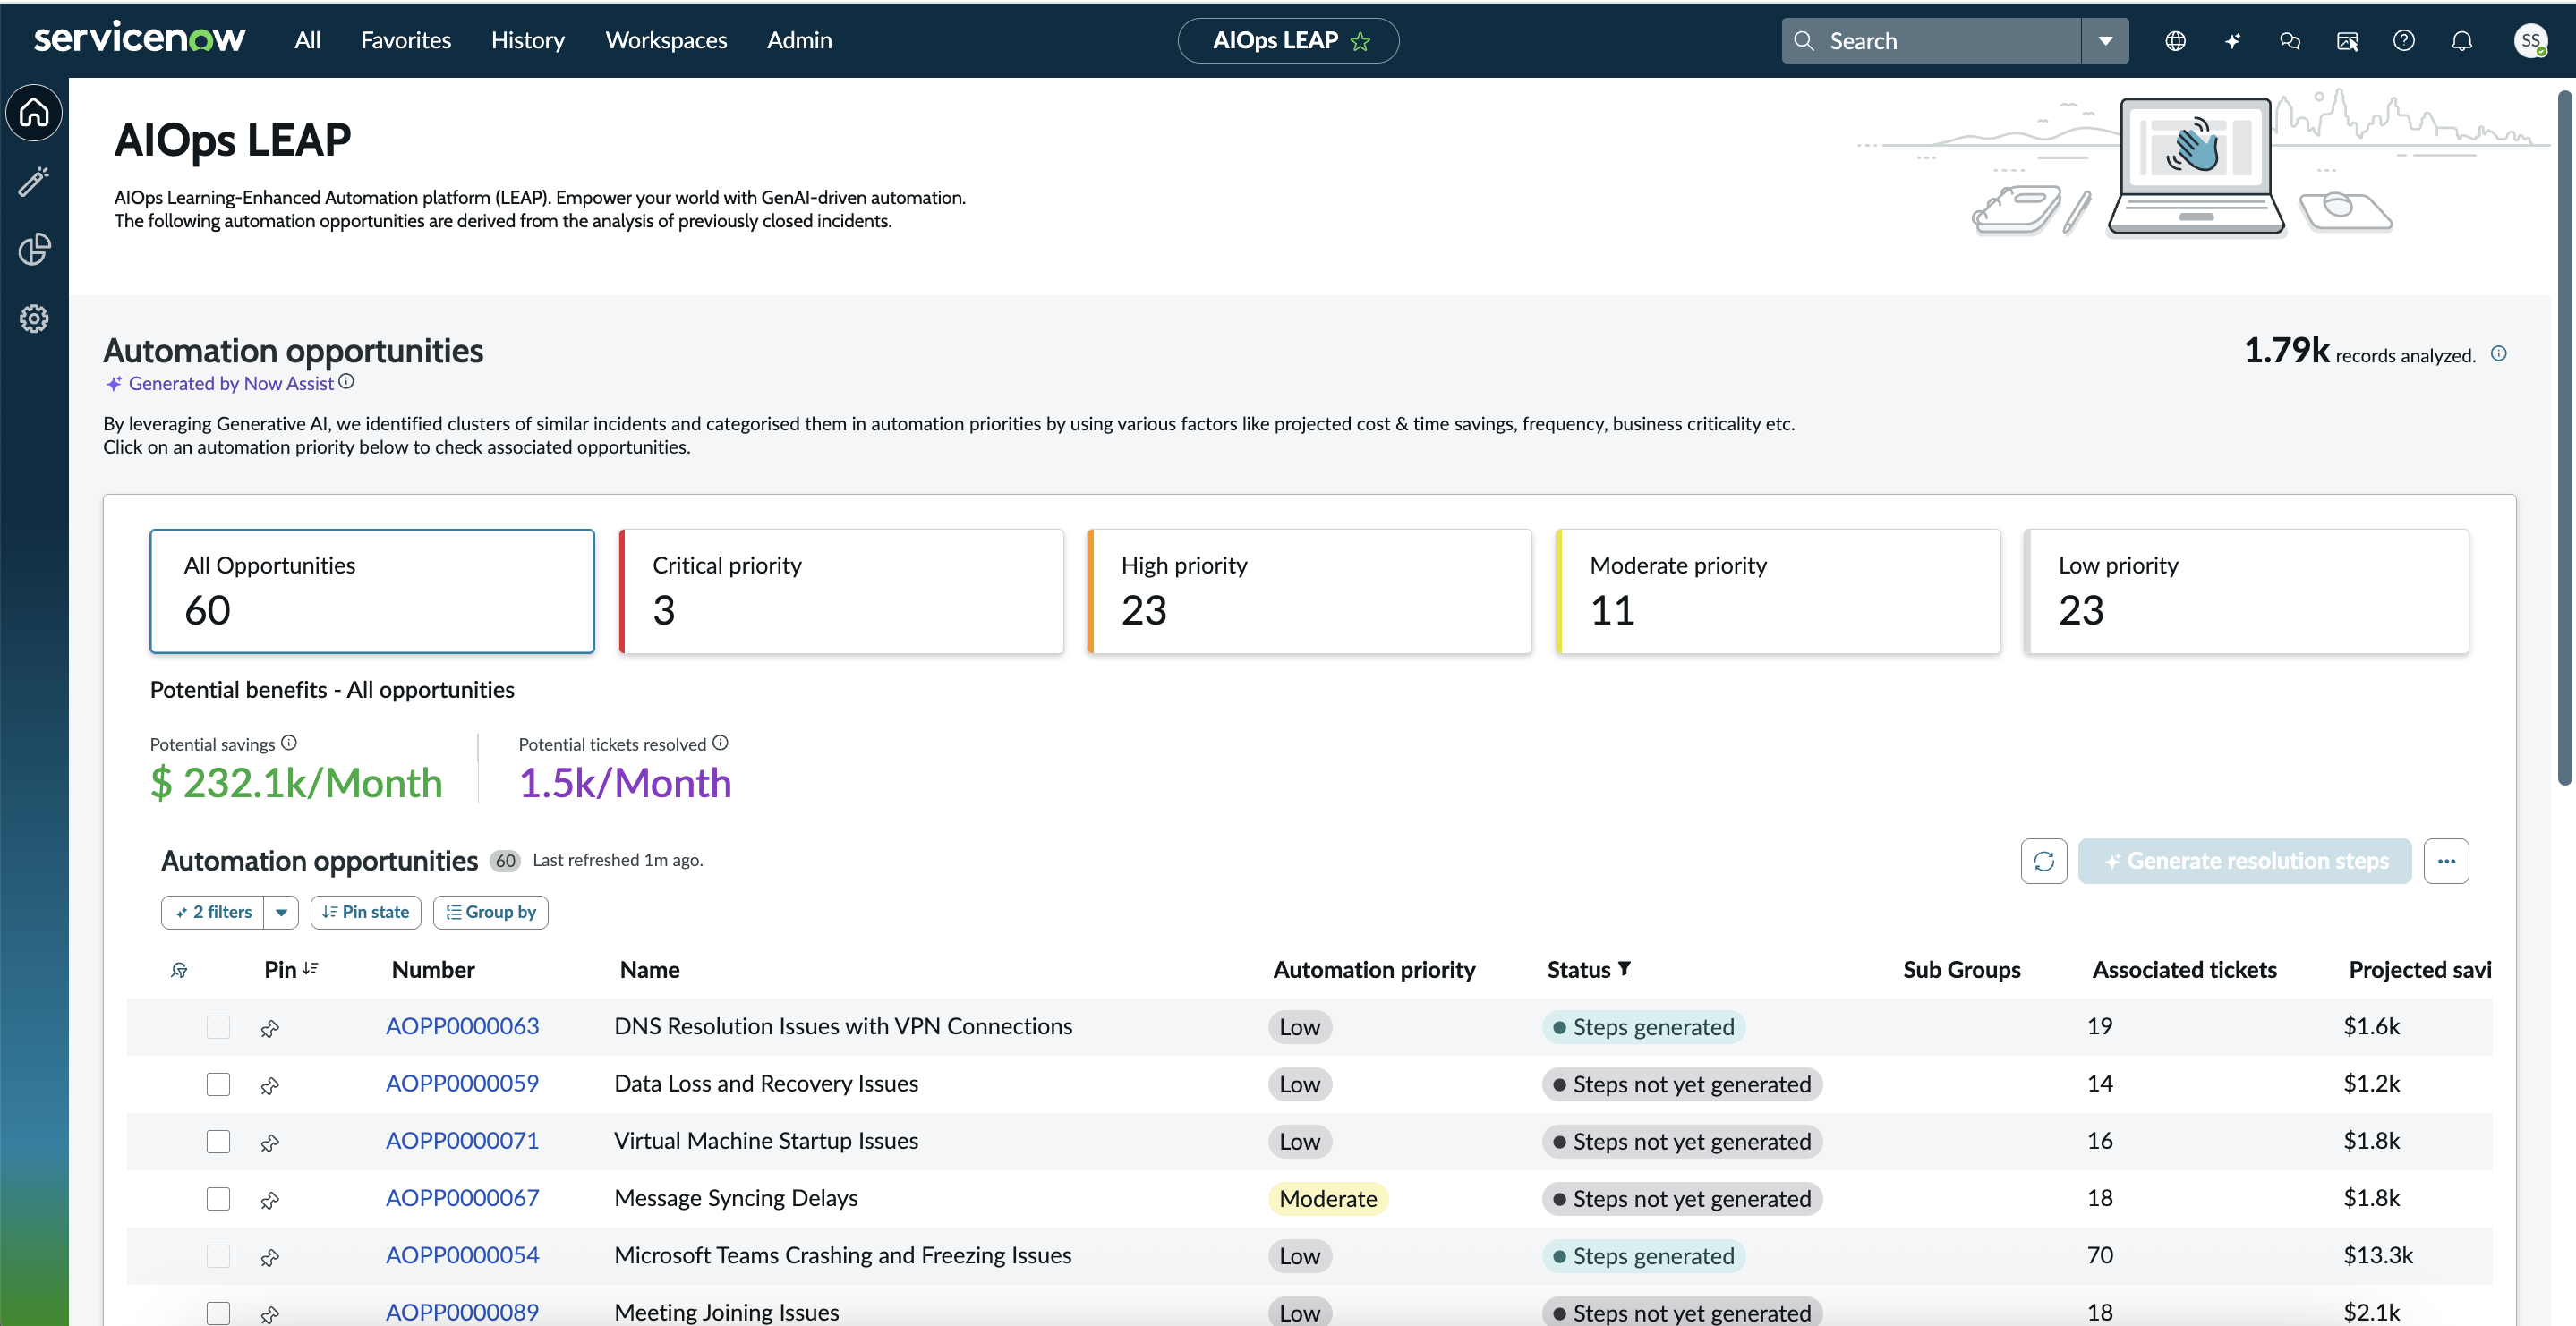2576x1326 pixels.
Task: Open opportunity AOPP0000054
Action: coord(462,1255)
